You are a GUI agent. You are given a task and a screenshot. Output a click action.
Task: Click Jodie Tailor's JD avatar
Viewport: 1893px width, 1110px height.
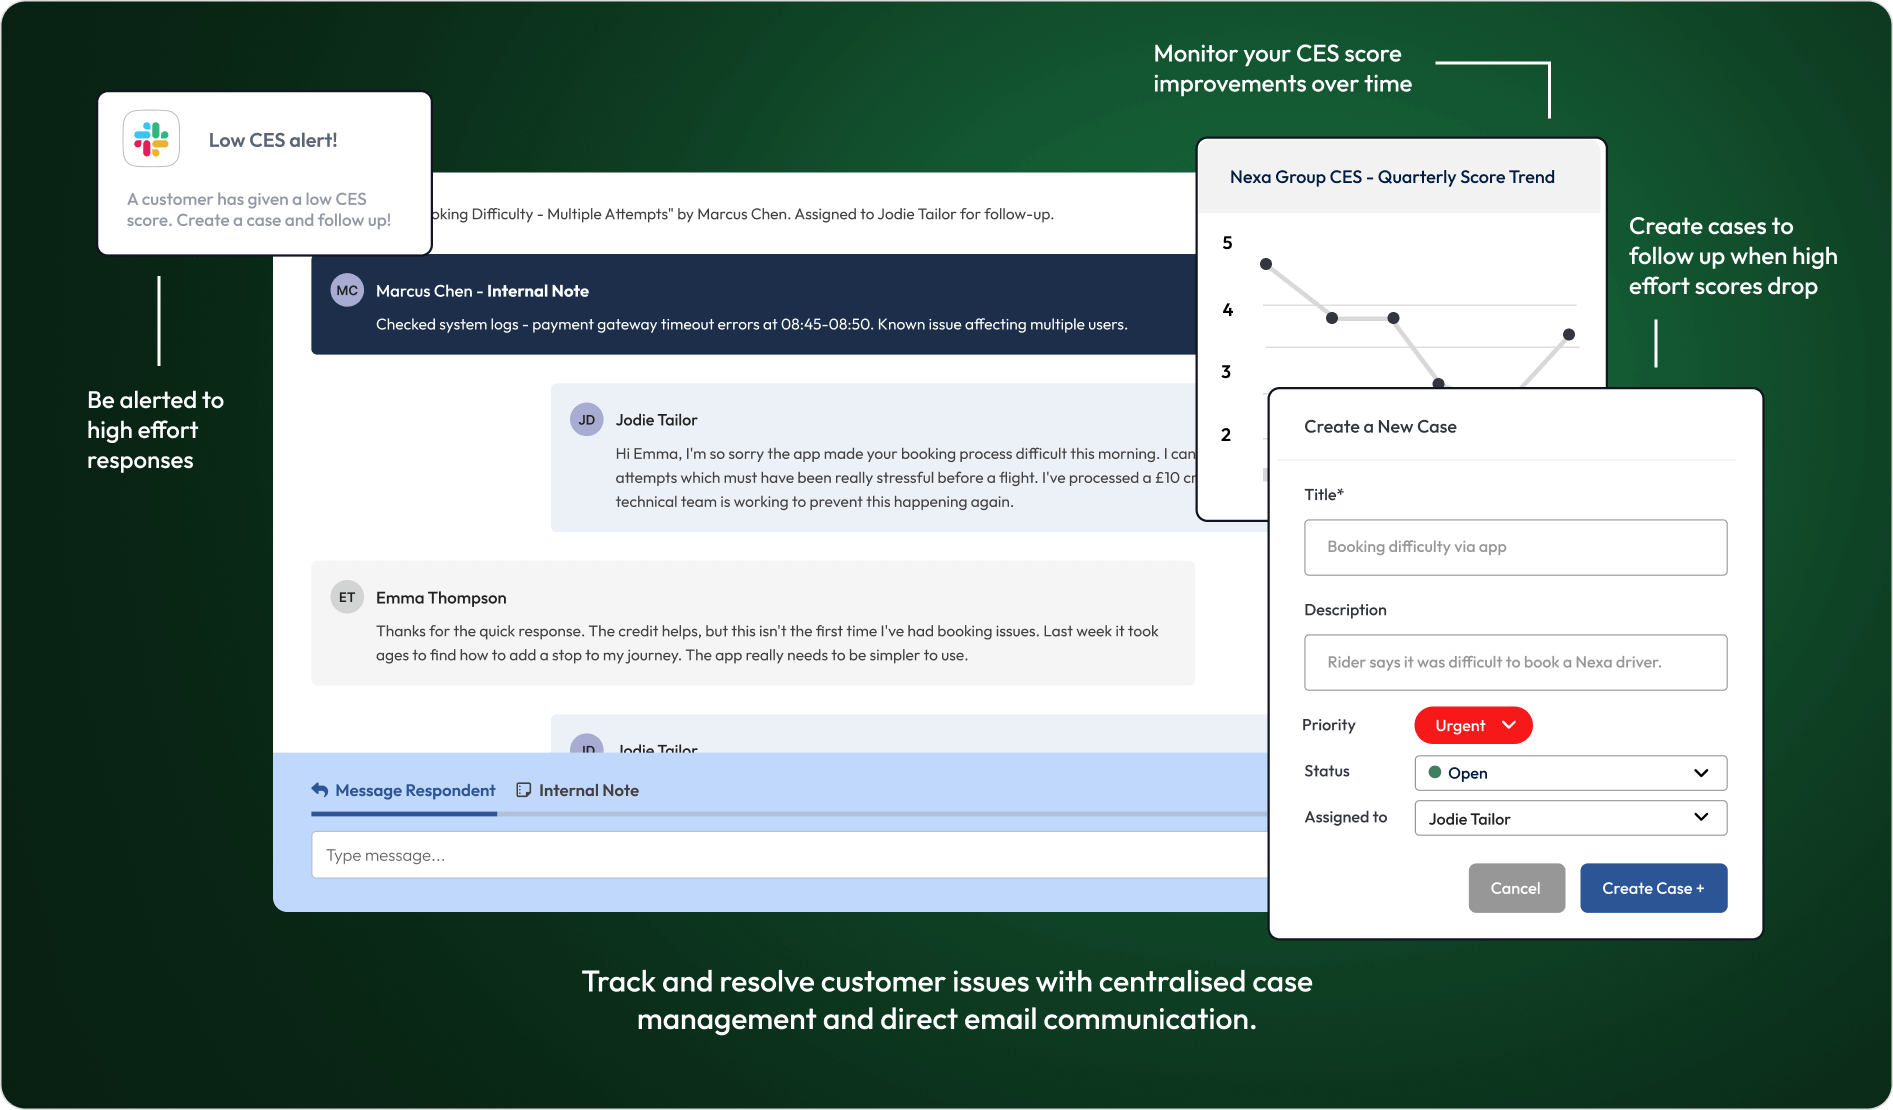click(587, 420)
